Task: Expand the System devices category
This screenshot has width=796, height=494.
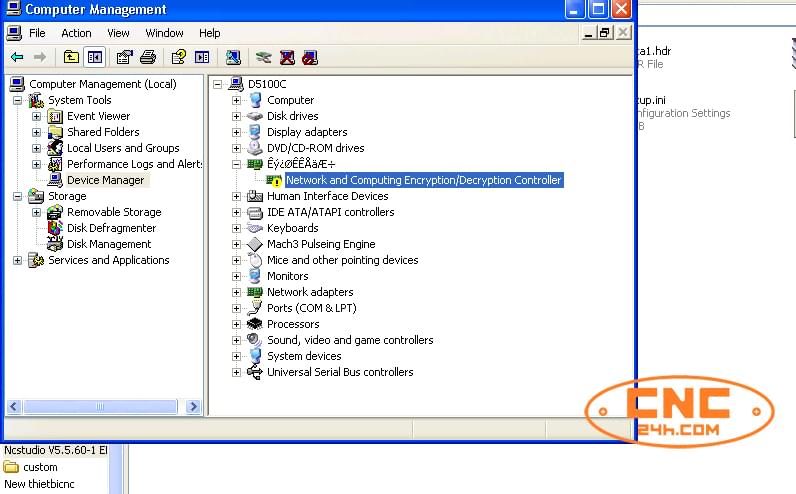Action: point(236,356)
